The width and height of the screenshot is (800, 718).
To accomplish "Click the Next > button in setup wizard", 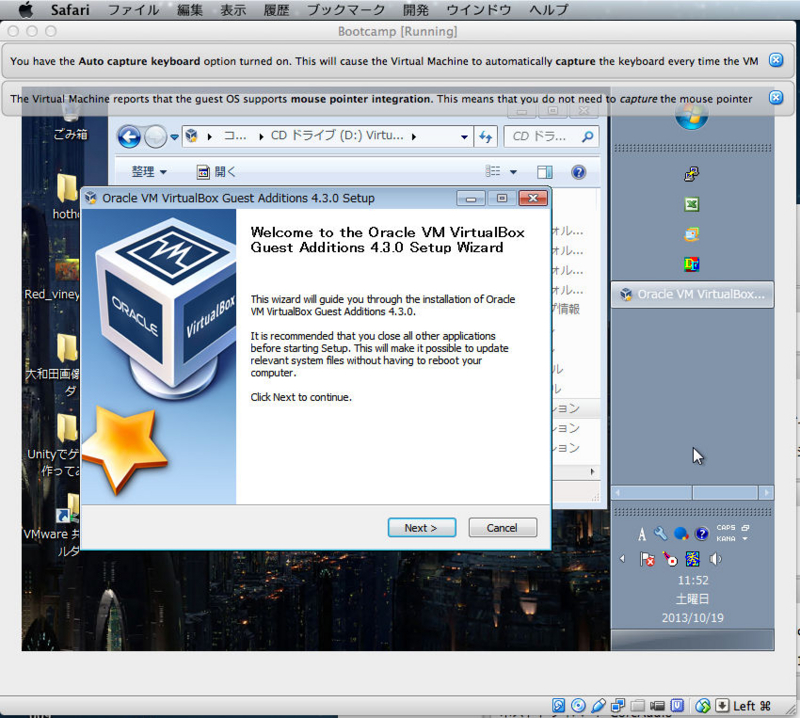I will click(421, 528).
